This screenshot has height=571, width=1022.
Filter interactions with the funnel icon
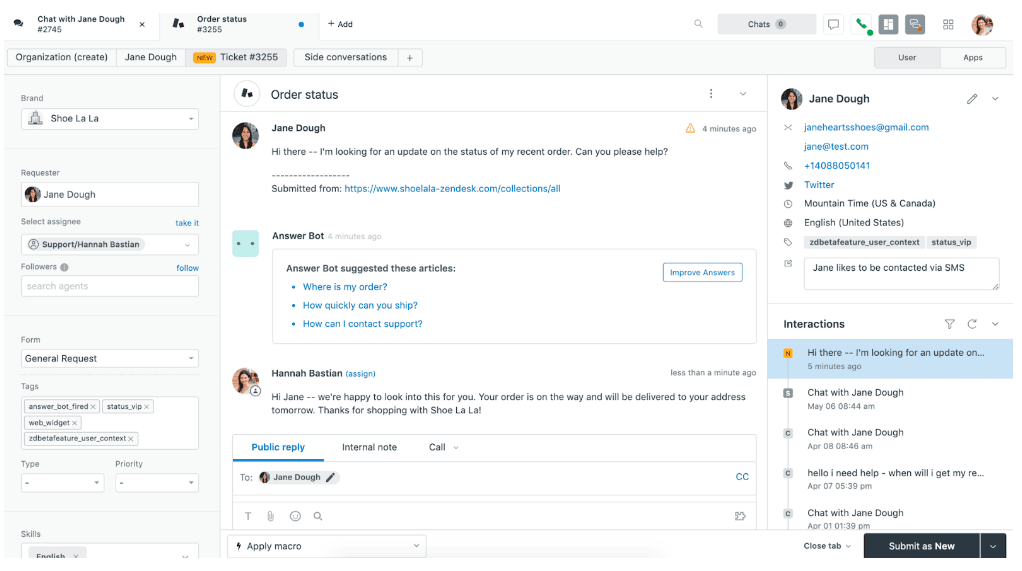point(950,324)
